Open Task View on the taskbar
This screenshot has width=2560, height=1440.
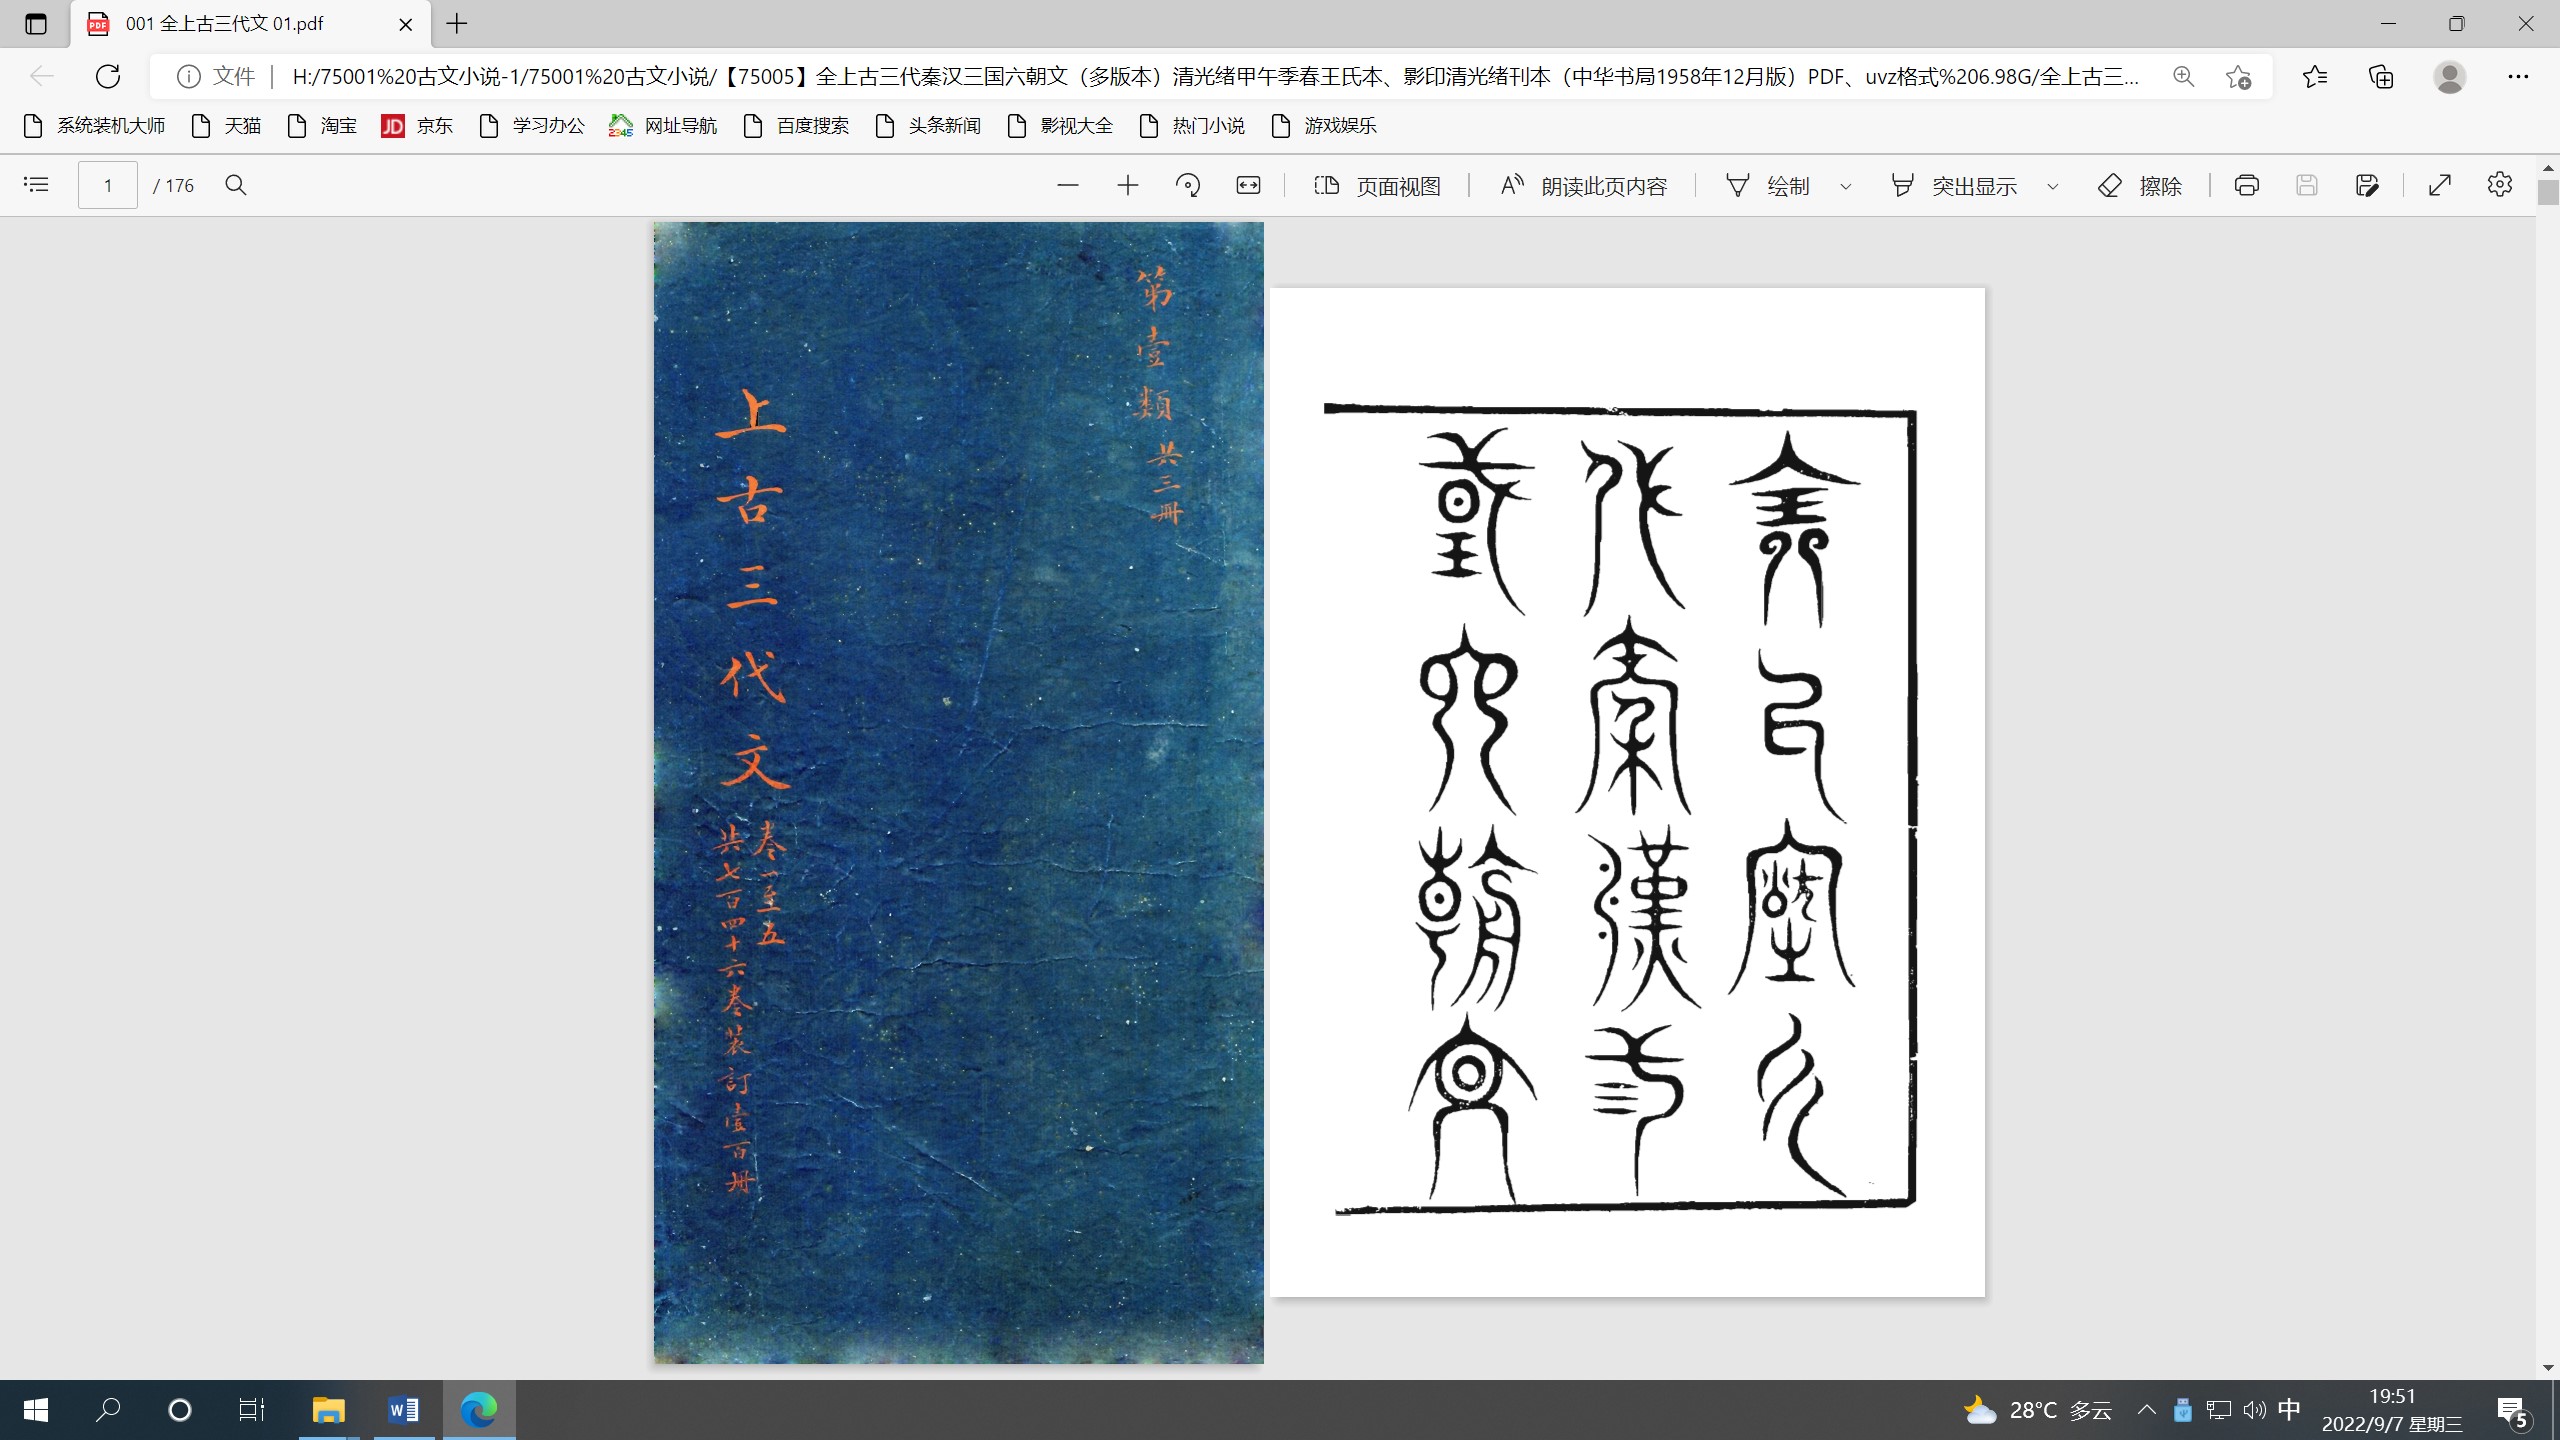point(252,1410)
